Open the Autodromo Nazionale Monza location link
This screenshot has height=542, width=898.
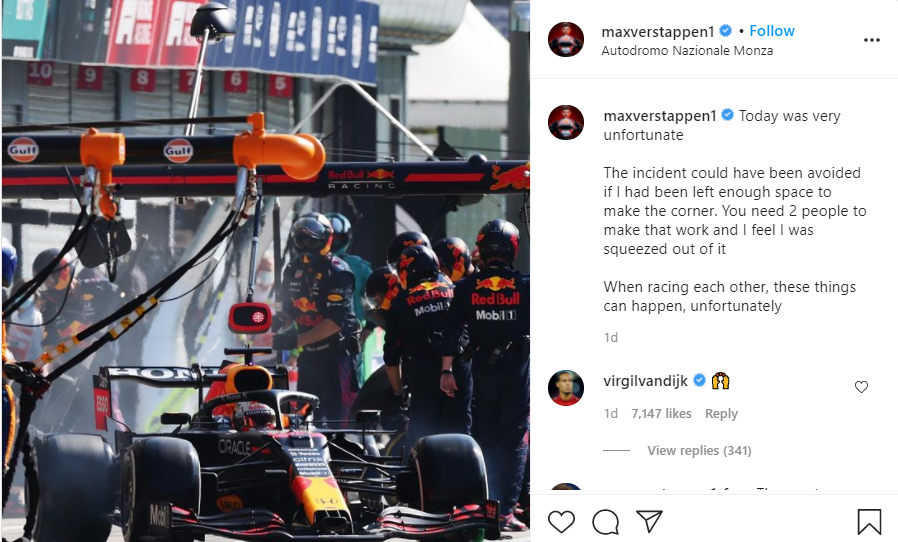[687, 50]
